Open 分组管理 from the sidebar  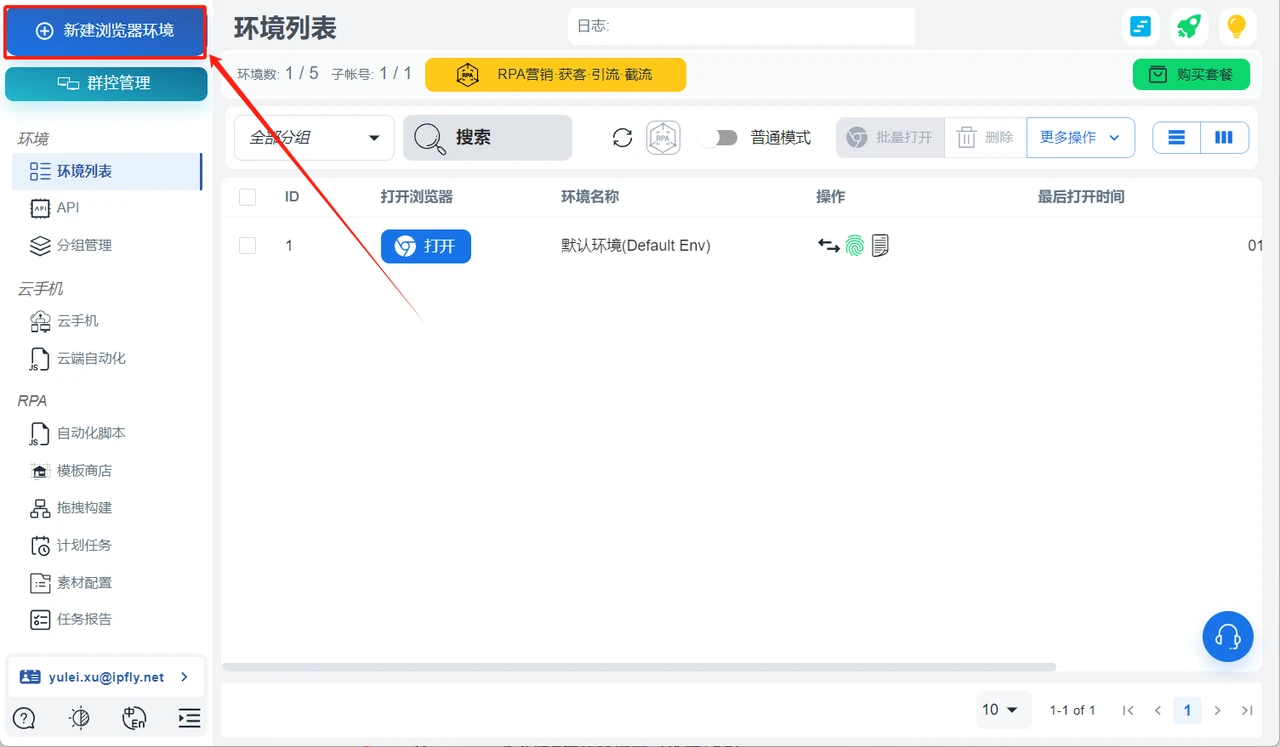point(107,245)
